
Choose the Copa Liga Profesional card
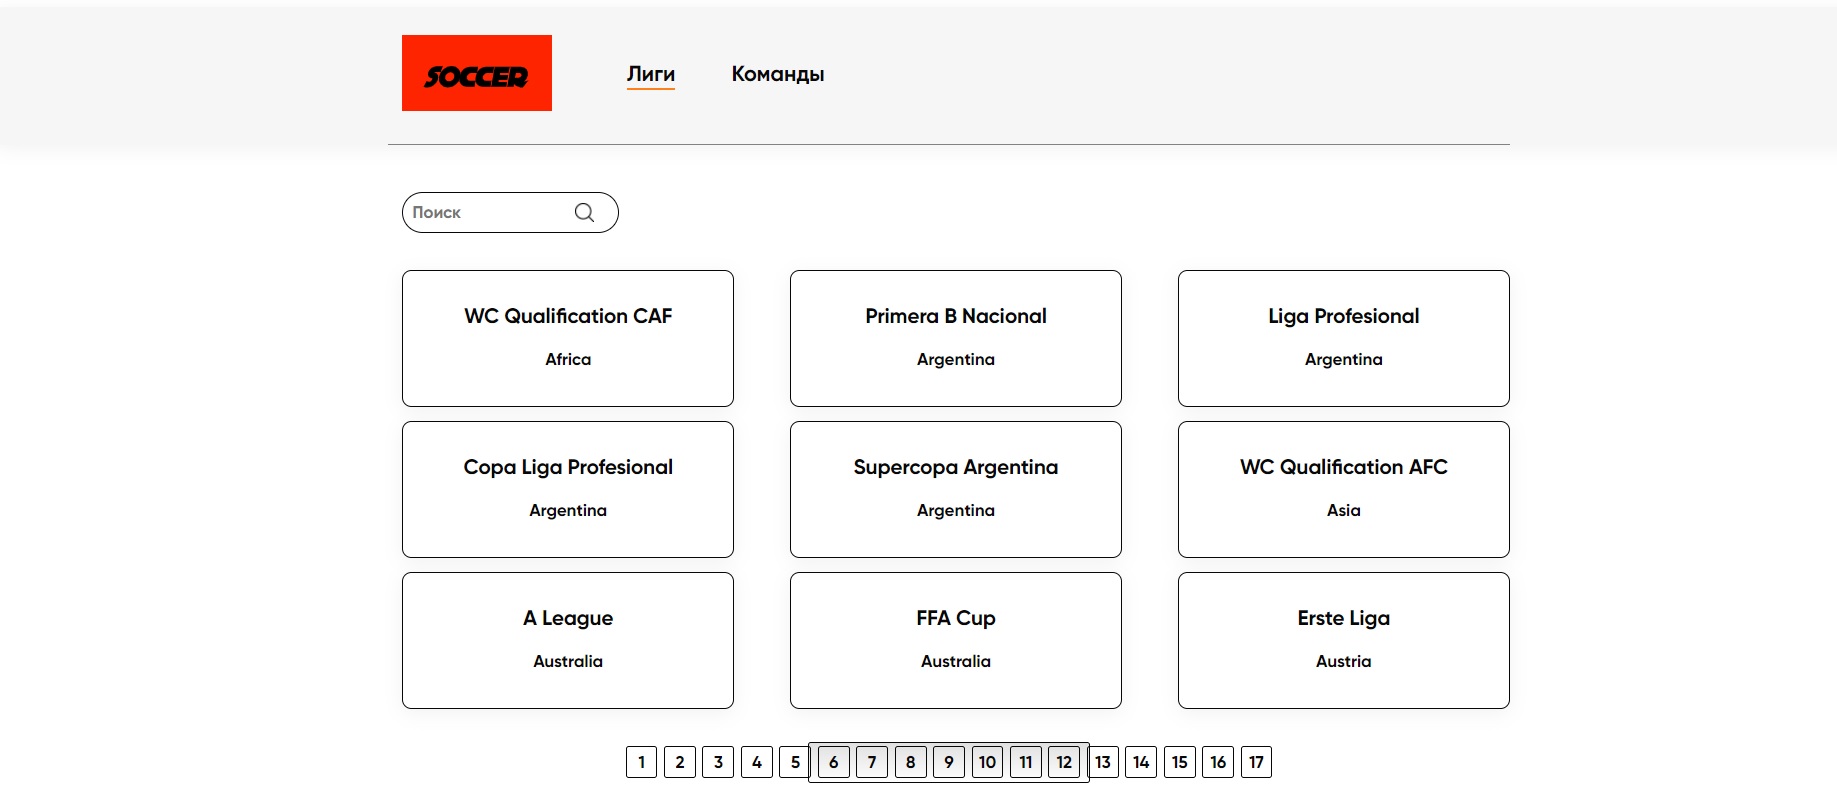567,489
